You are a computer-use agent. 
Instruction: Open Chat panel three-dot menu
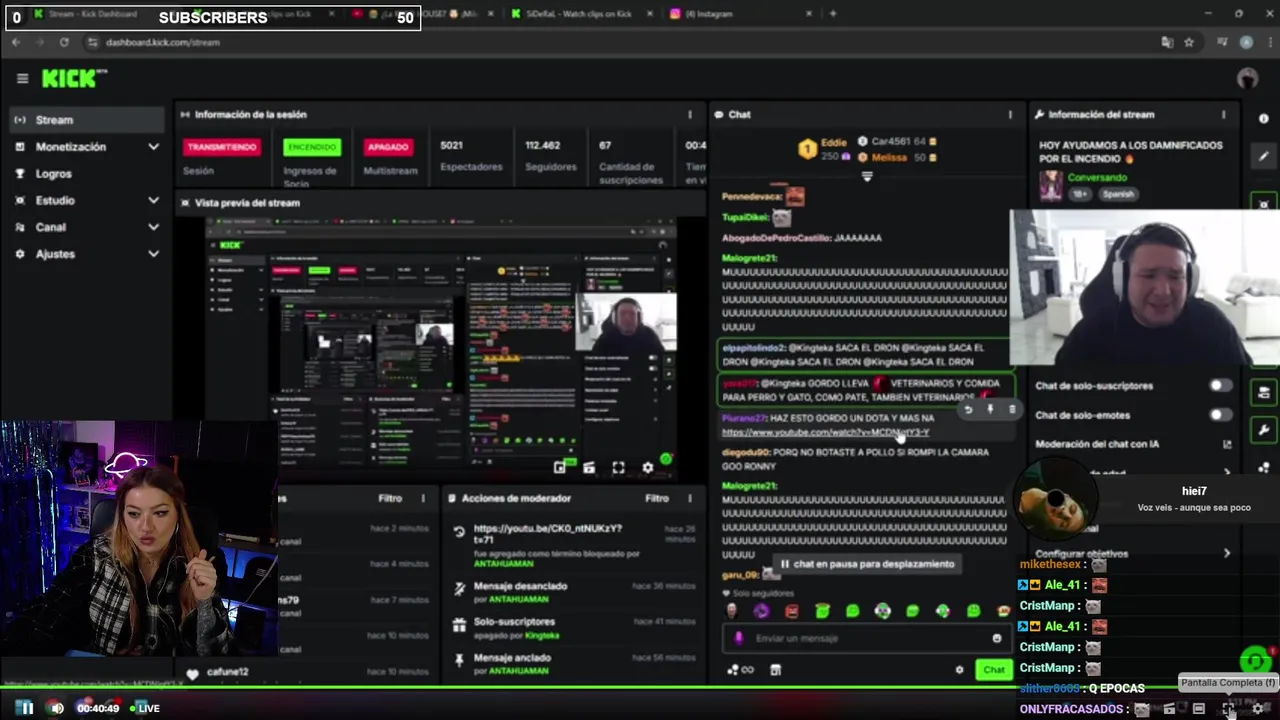click(x=1010, y=114)
